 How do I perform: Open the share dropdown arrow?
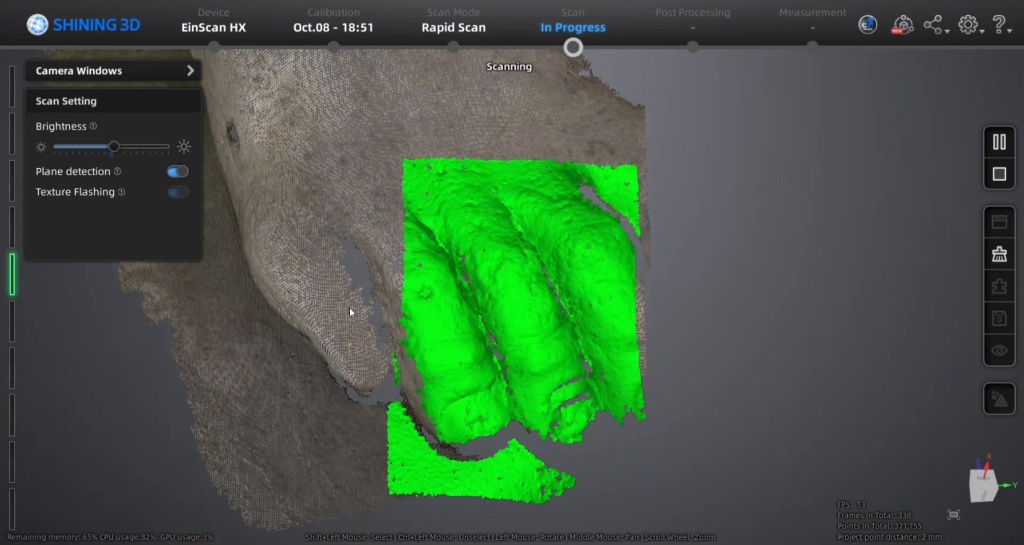pos(947,31)
